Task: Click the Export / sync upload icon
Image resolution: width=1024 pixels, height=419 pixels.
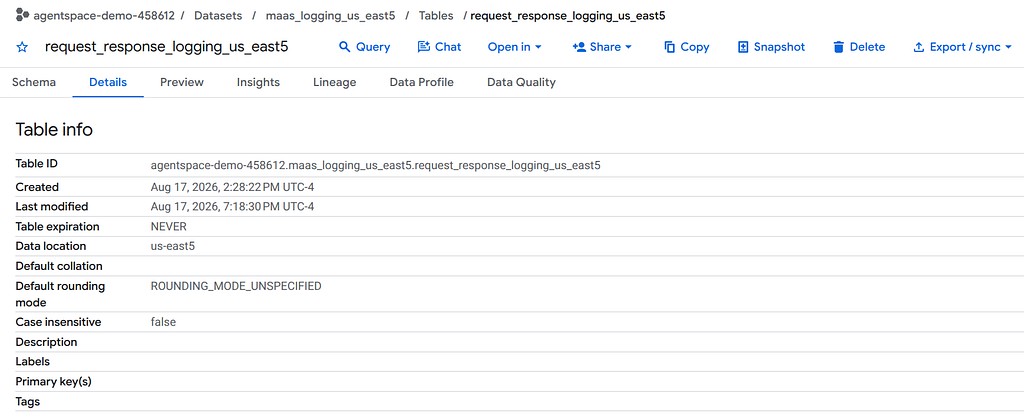Action: tap(919, 47)
